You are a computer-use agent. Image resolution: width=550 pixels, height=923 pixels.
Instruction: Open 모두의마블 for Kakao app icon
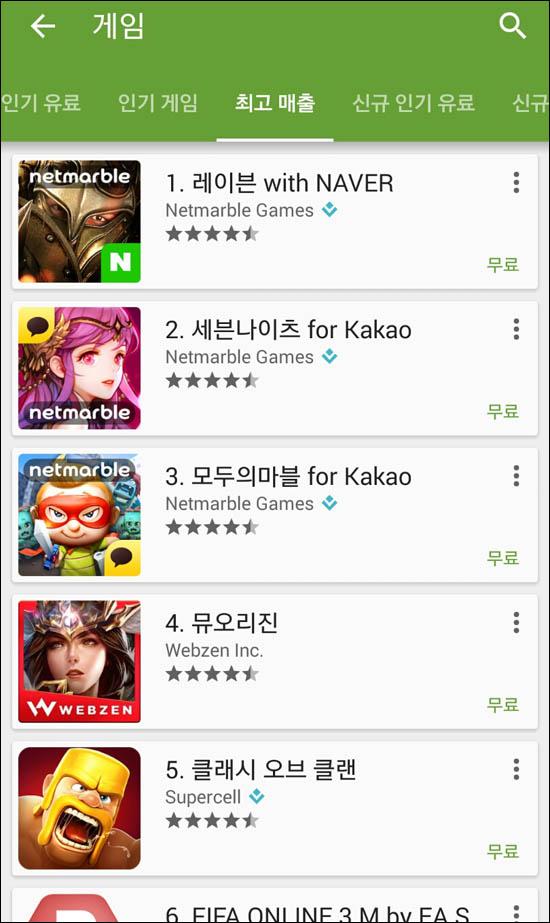[x=79, y=514]
